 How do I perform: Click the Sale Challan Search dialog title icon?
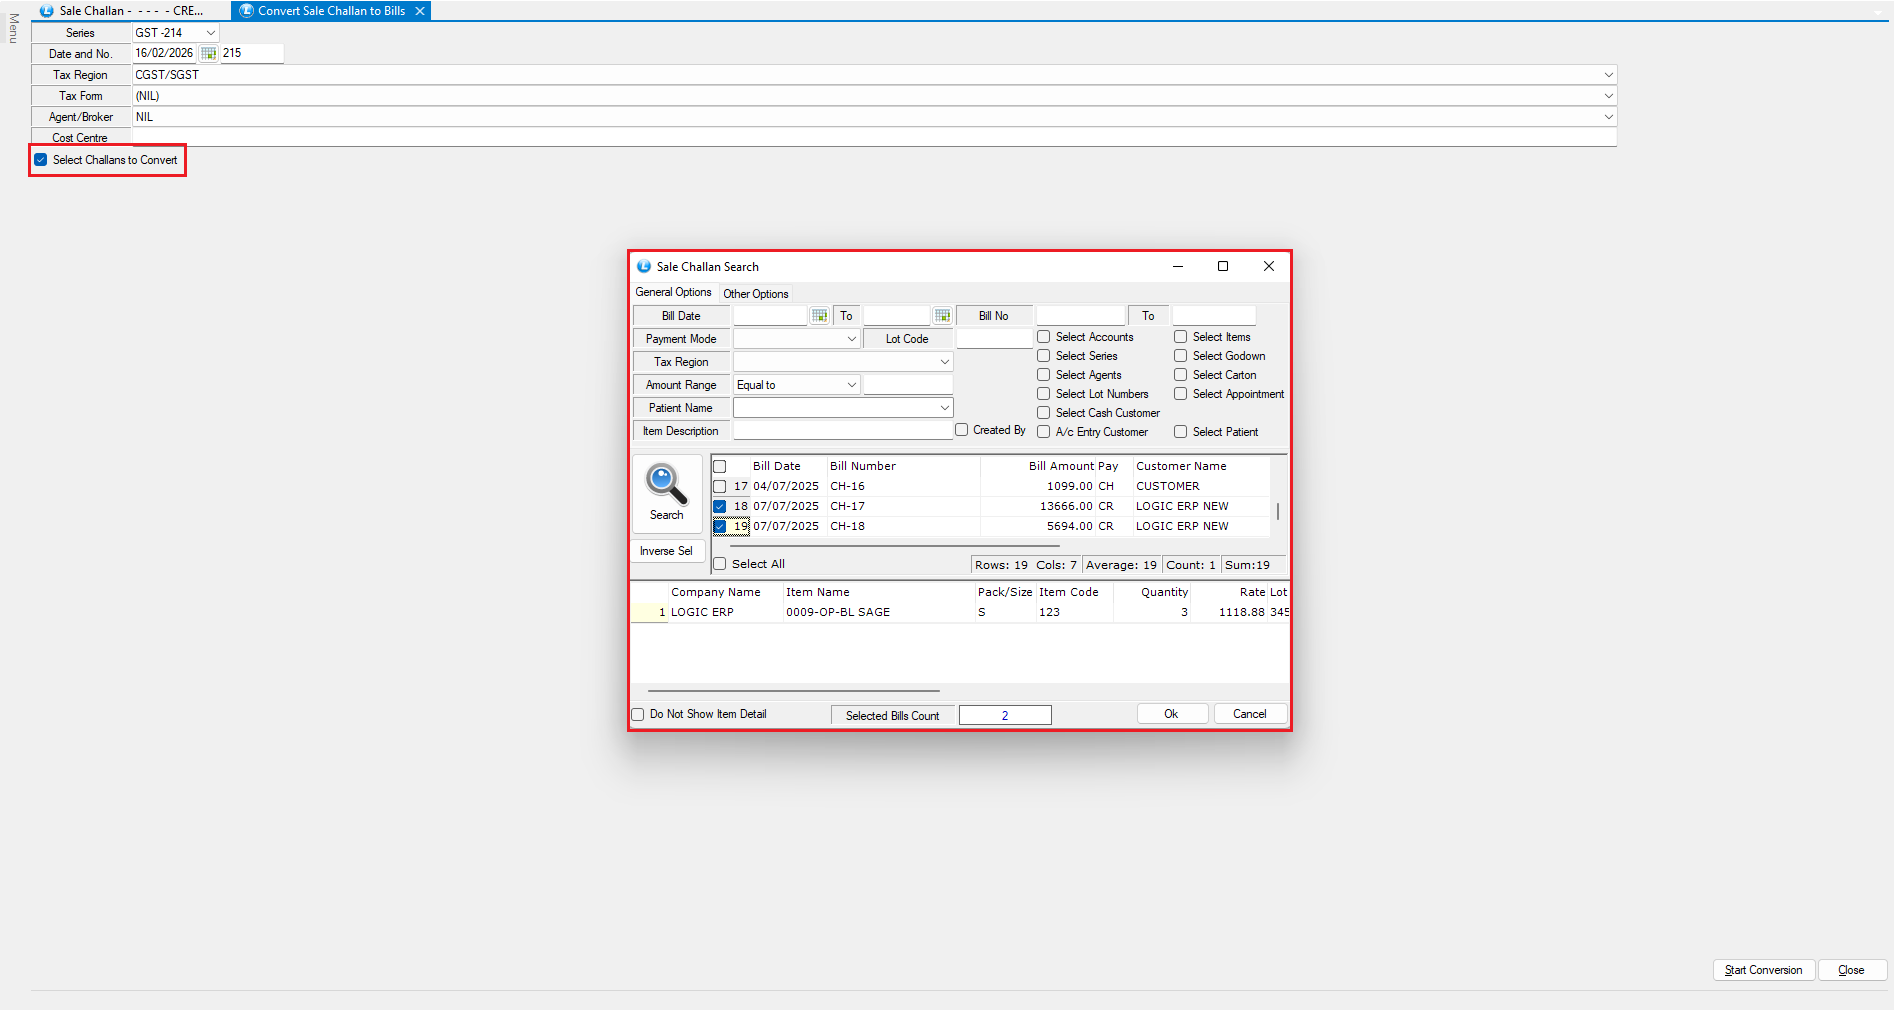(644, 267)
